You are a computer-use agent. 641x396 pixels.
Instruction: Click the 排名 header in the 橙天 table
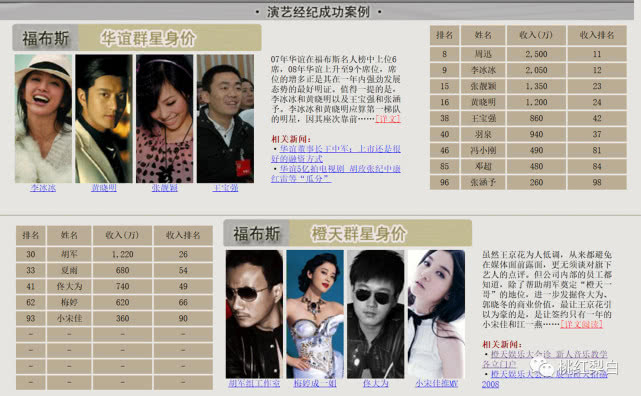click(31, 235)
